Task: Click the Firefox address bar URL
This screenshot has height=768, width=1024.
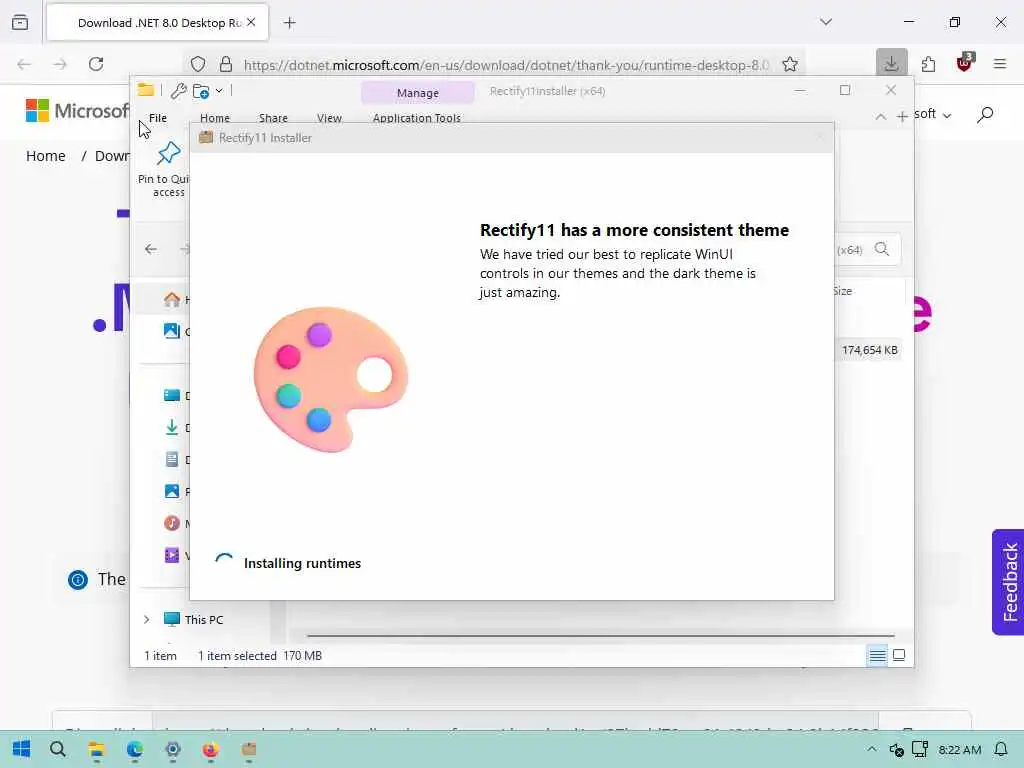Action: [x=505, y=65]
